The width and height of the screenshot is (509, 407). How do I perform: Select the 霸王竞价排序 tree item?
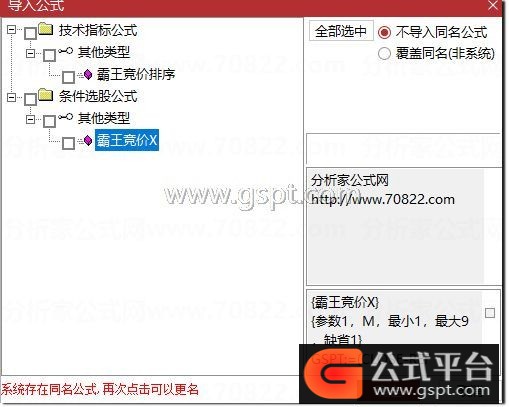[x=136, y=74]
